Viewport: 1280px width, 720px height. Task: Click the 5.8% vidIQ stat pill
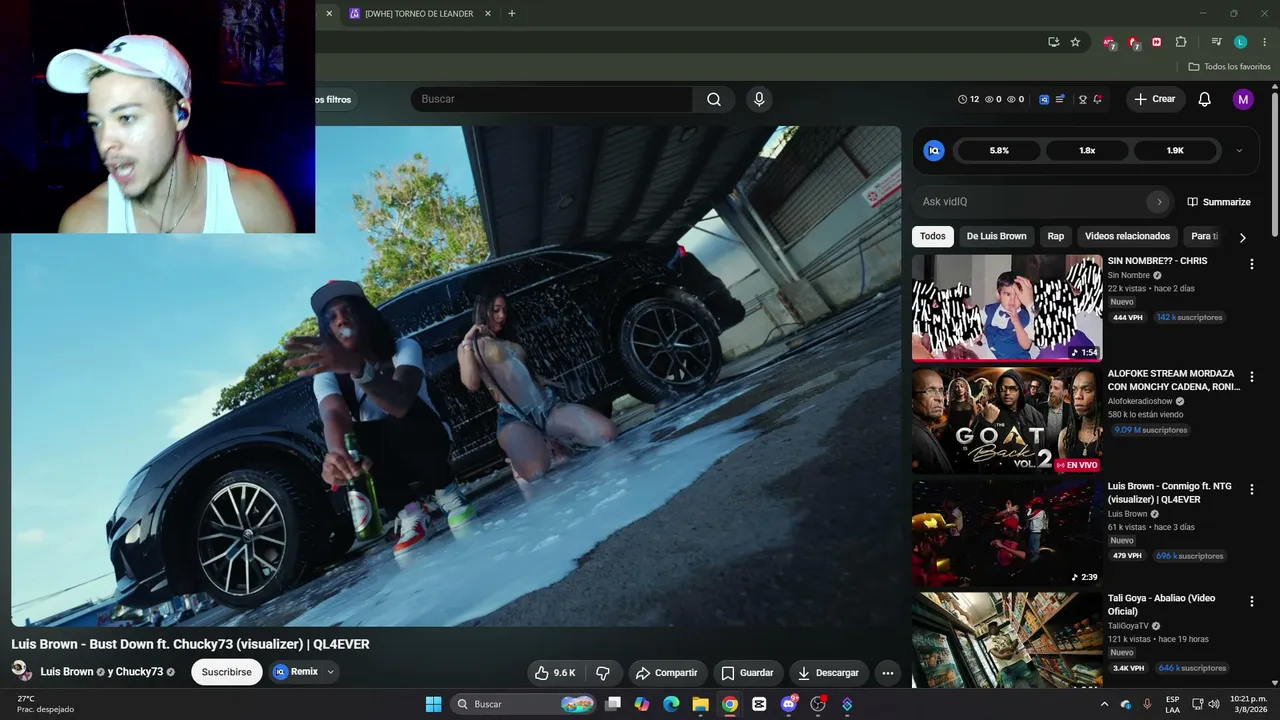[999, 151]
